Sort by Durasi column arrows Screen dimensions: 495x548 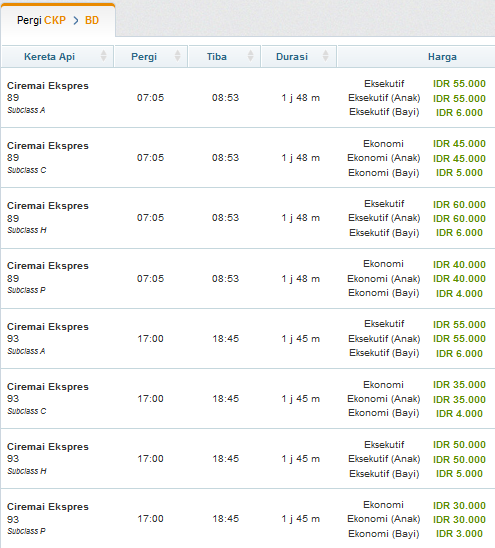click(325, 56)
